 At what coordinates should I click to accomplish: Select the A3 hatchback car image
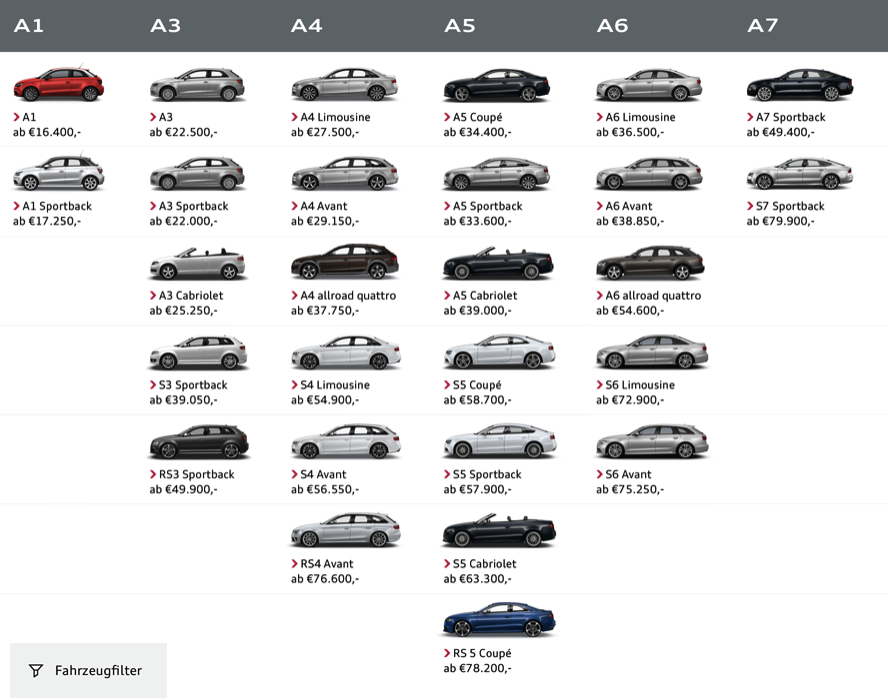[x=197, y=84]
